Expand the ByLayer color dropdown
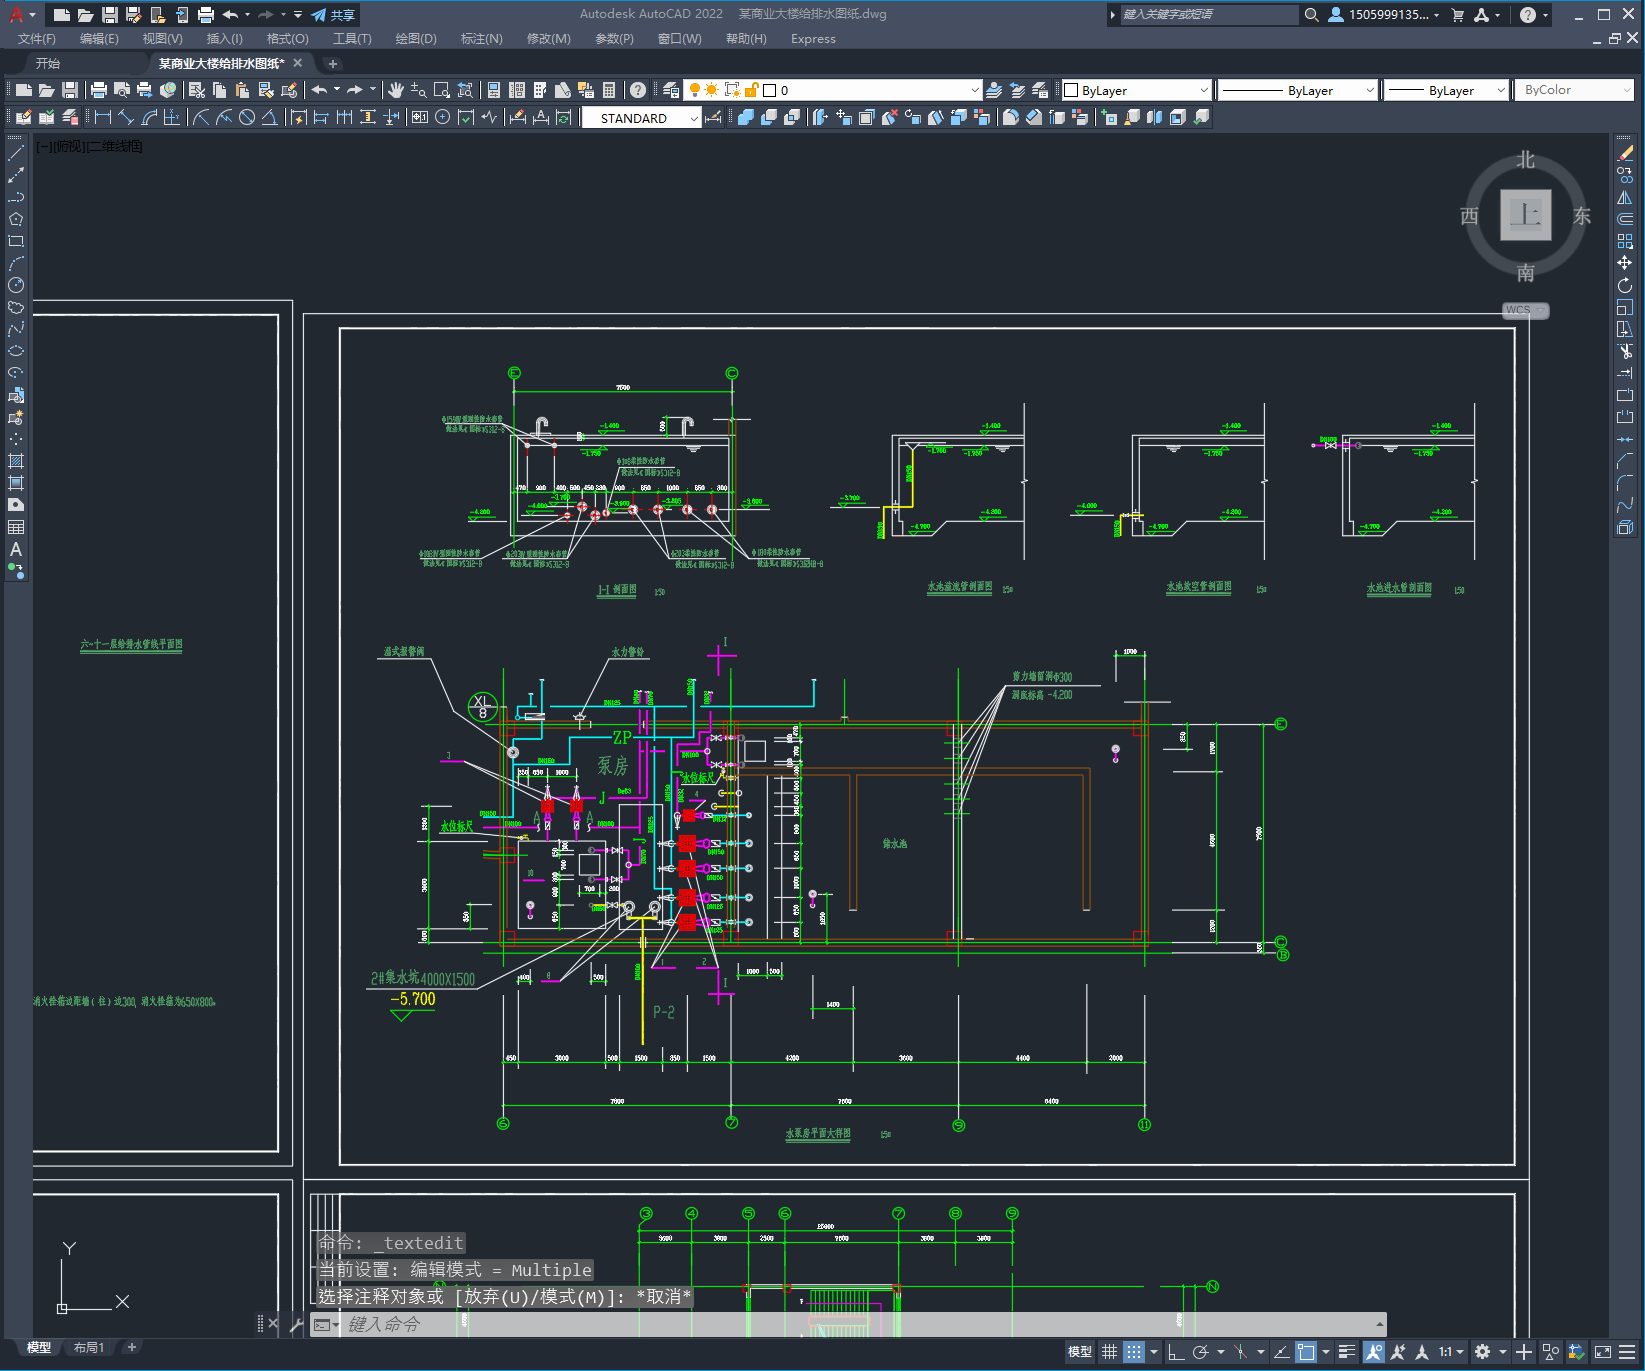1645x1371 pixels. [x=1203, y=90]
